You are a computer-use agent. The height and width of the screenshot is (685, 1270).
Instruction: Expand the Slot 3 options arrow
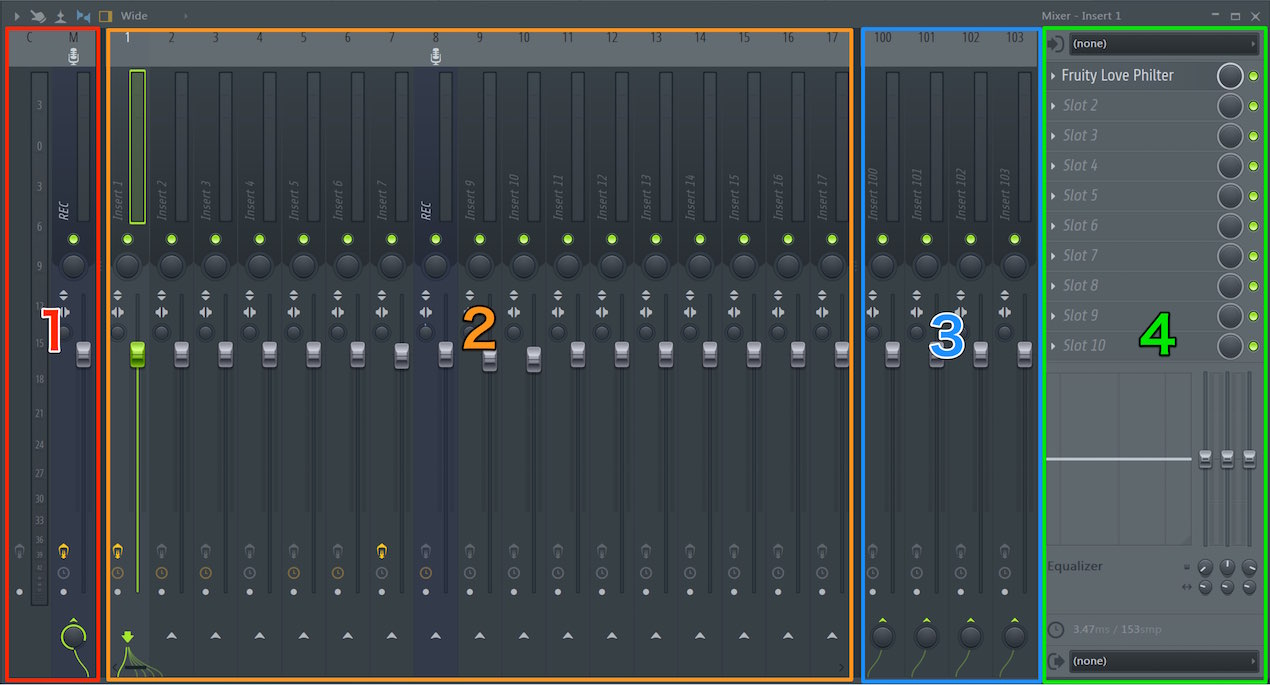[x=1053, y=135]
